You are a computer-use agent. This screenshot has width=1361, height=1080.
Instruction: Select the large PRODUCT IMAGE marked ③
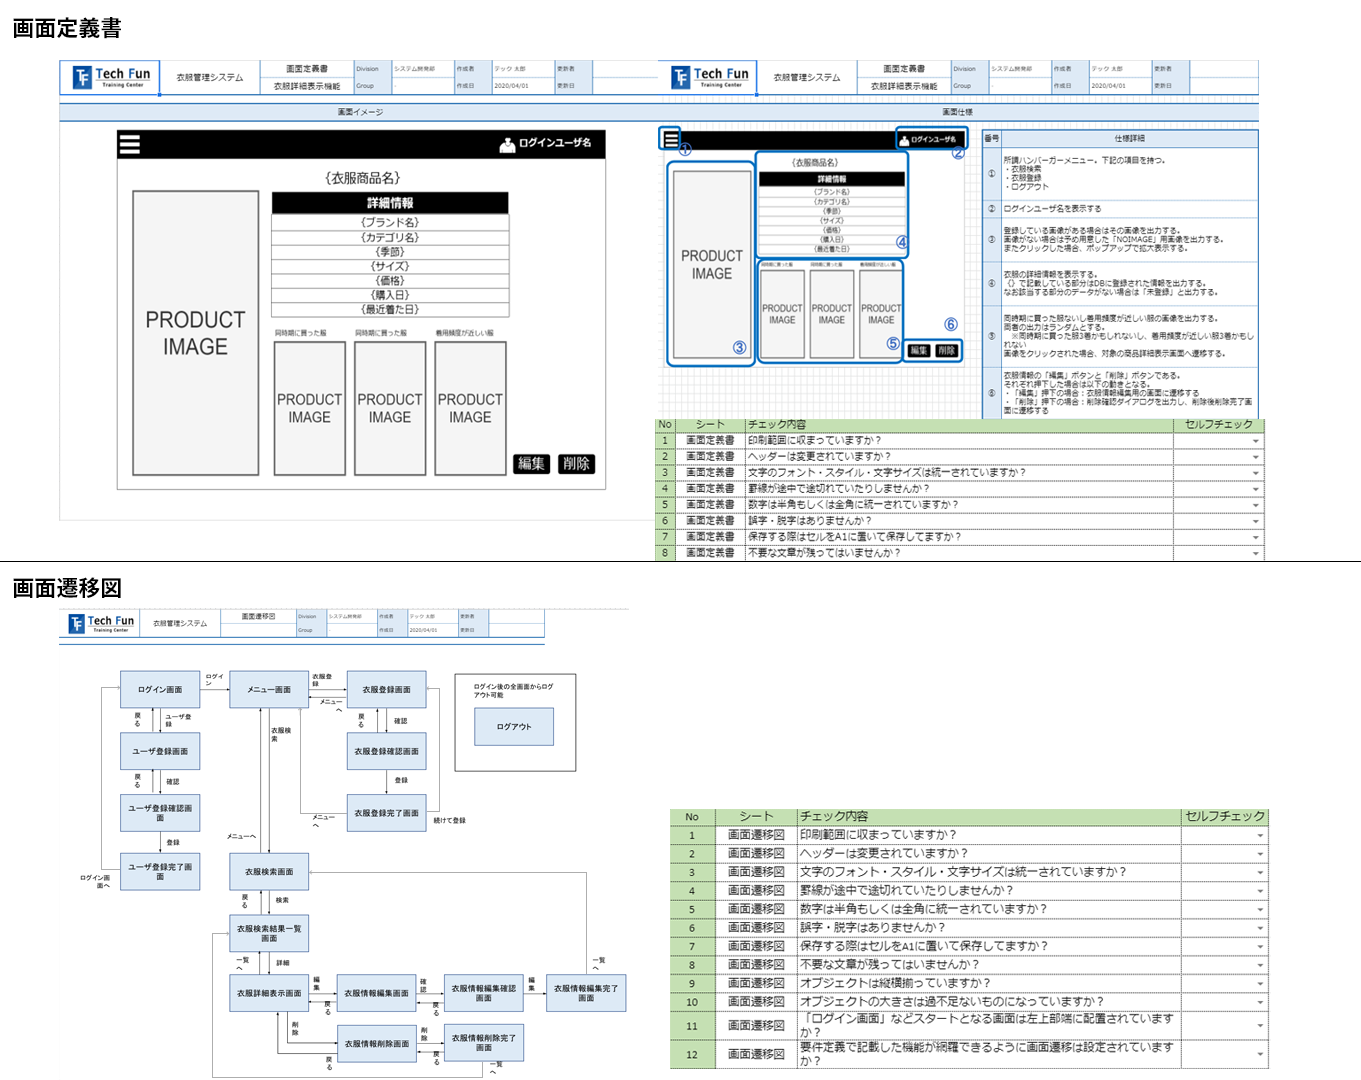(x=711, y=265)
